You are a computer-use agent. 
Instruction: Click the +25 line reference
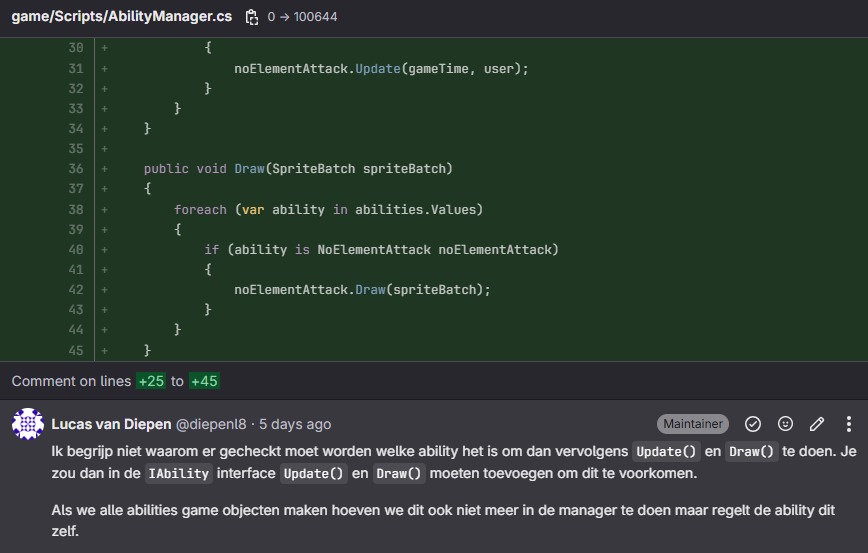pos(151,381)
